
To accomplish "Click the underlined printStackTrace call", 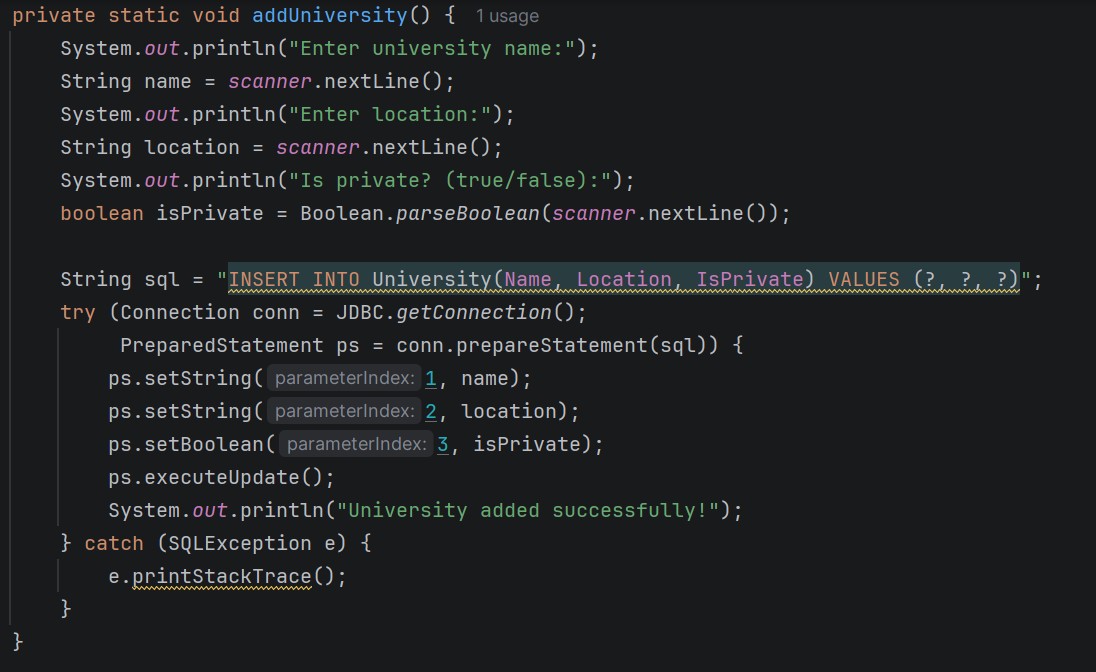I will coord(221,576).
